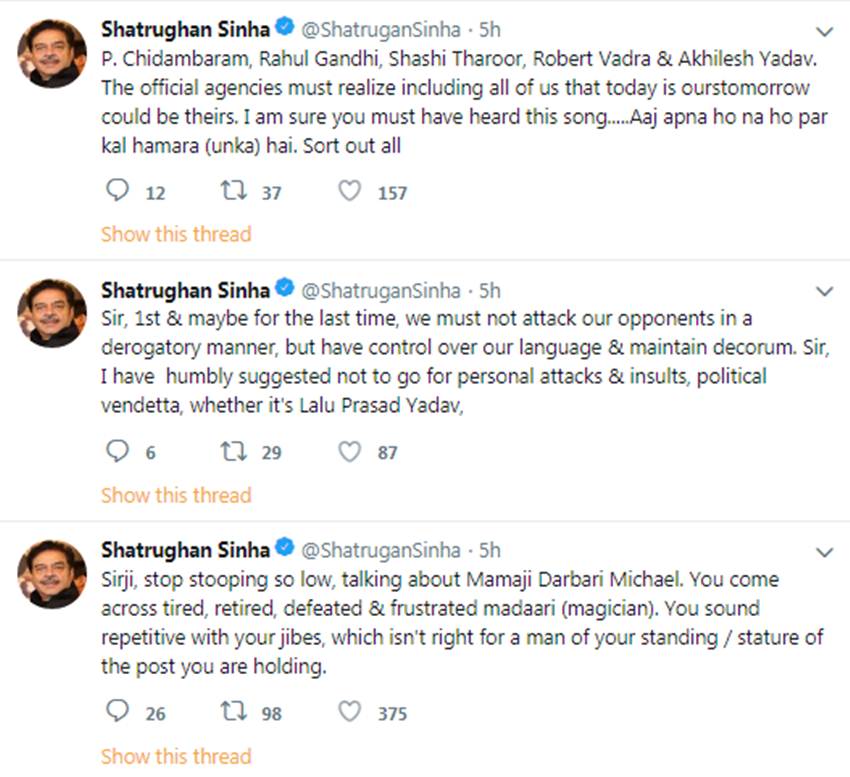
Task: Retweet the tweet with 98 retweets
Action: click(232, 712)
